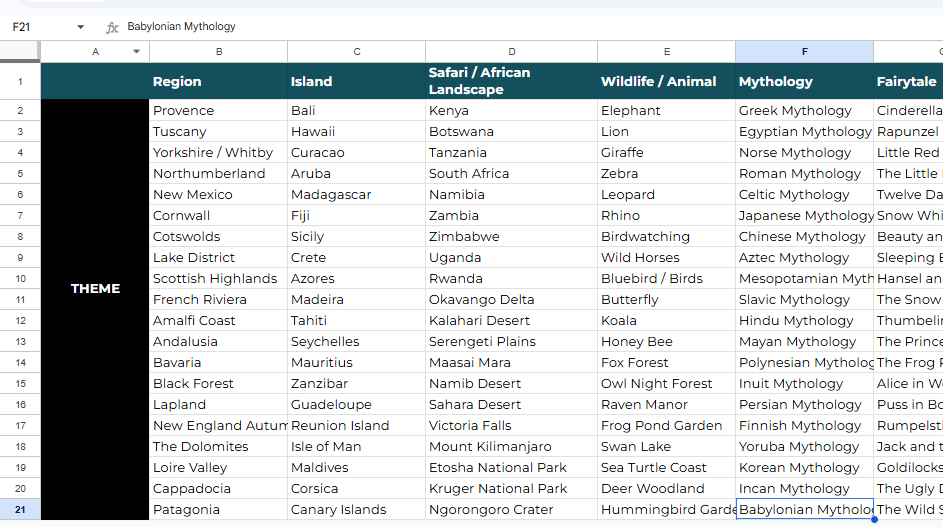
Task: Select column B header
Action: click(x=219, y=52)
